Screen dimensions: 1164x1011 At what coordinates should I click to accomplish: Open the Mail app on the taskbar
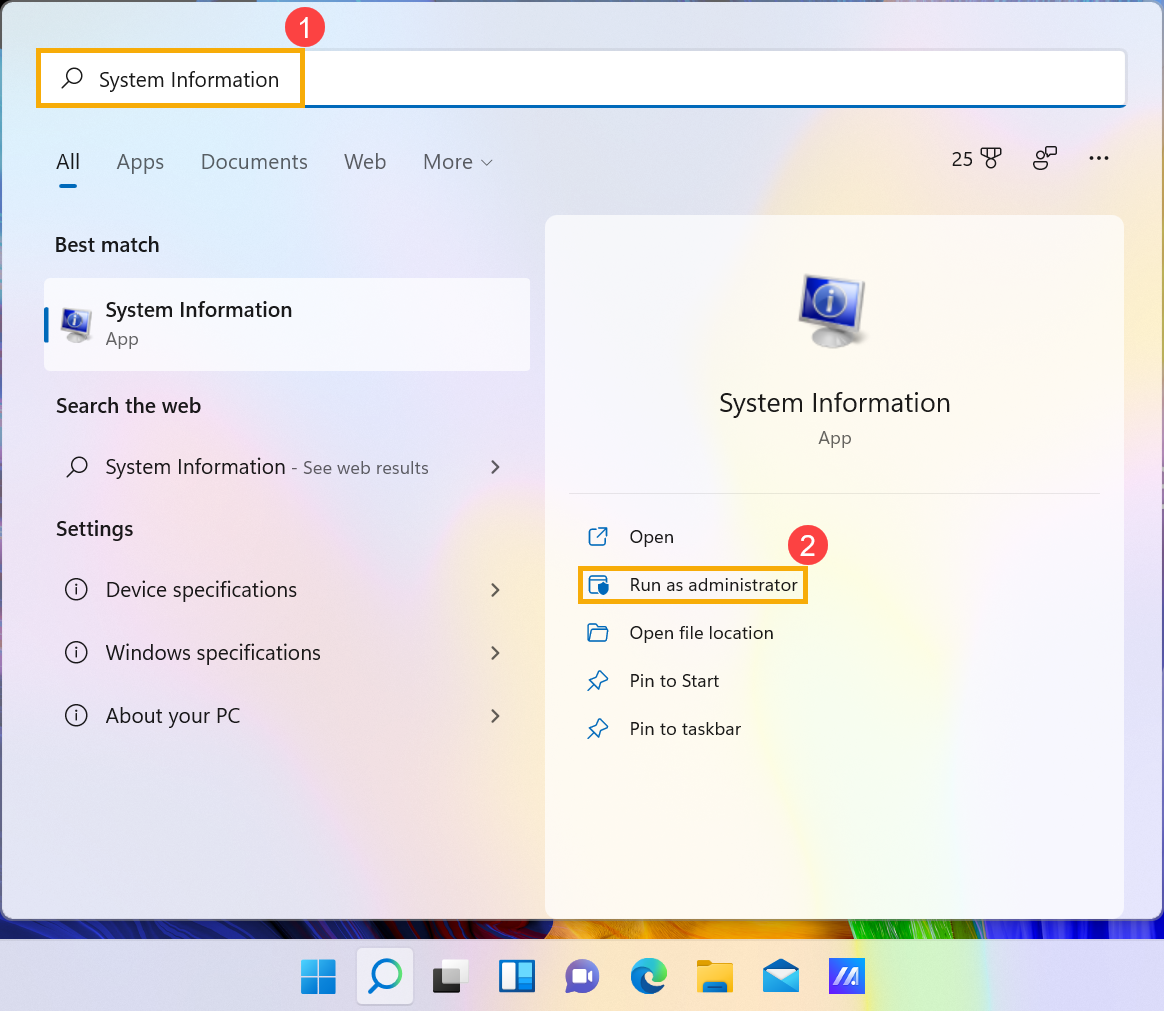[x=781, y=976]
